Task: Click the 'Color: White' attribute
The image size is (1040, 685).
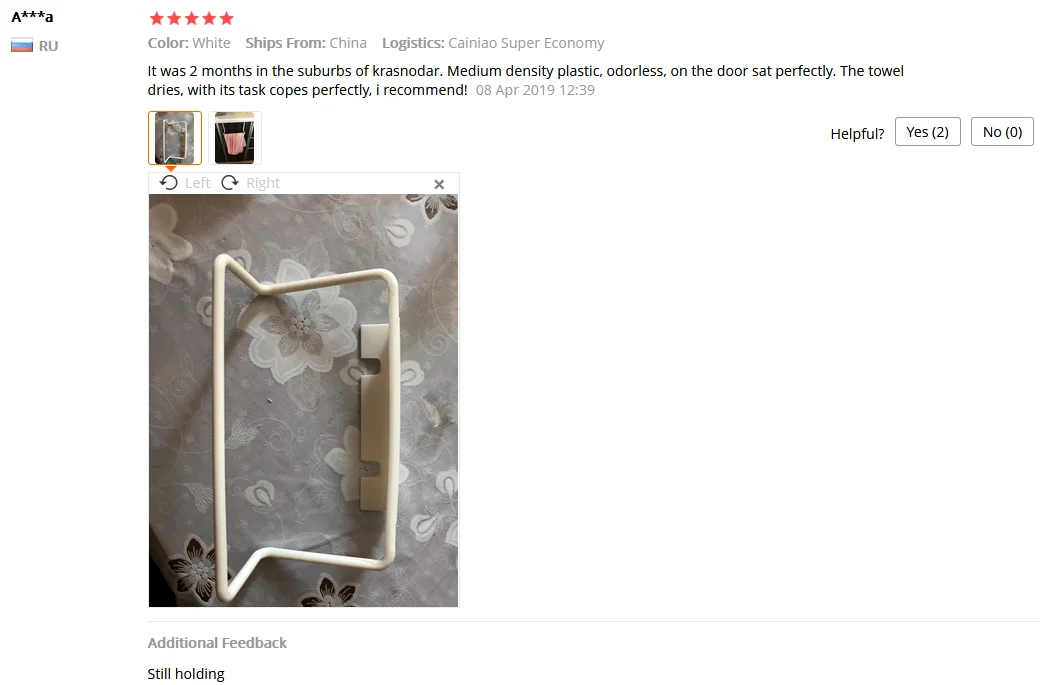Action: [x=189, y=43]
